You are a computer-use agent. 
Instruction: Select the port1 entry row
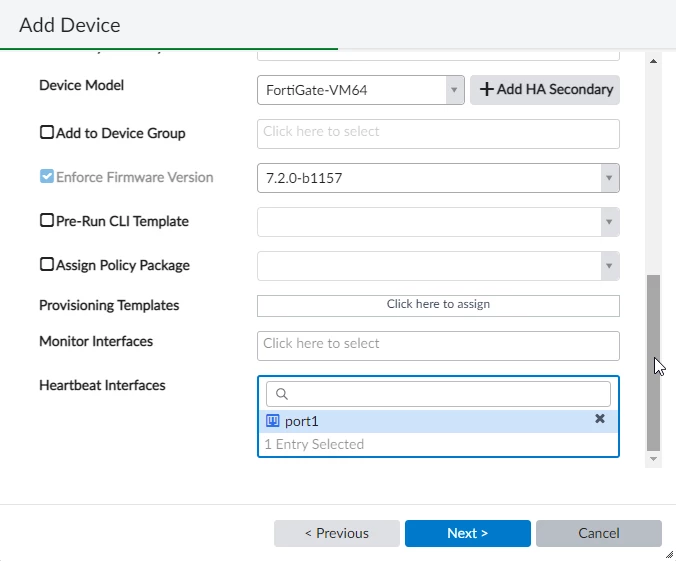(x=438, y=421)
